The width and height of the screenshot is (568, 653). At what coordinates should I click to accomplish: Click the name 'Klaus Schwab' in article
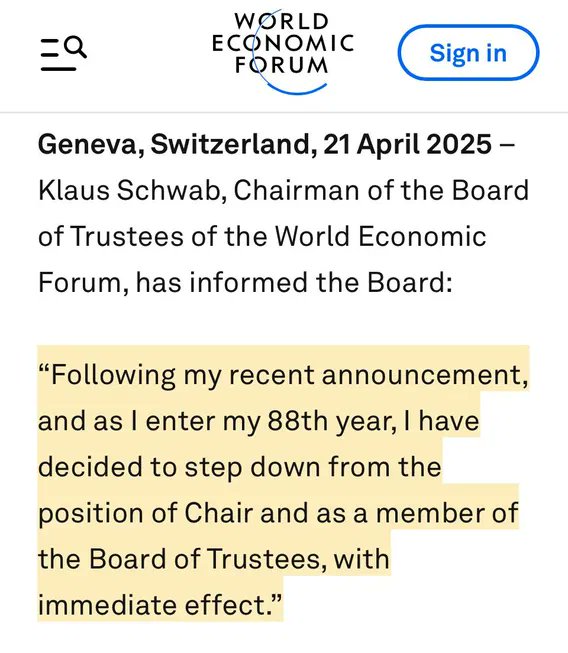(x=132, y=190)
